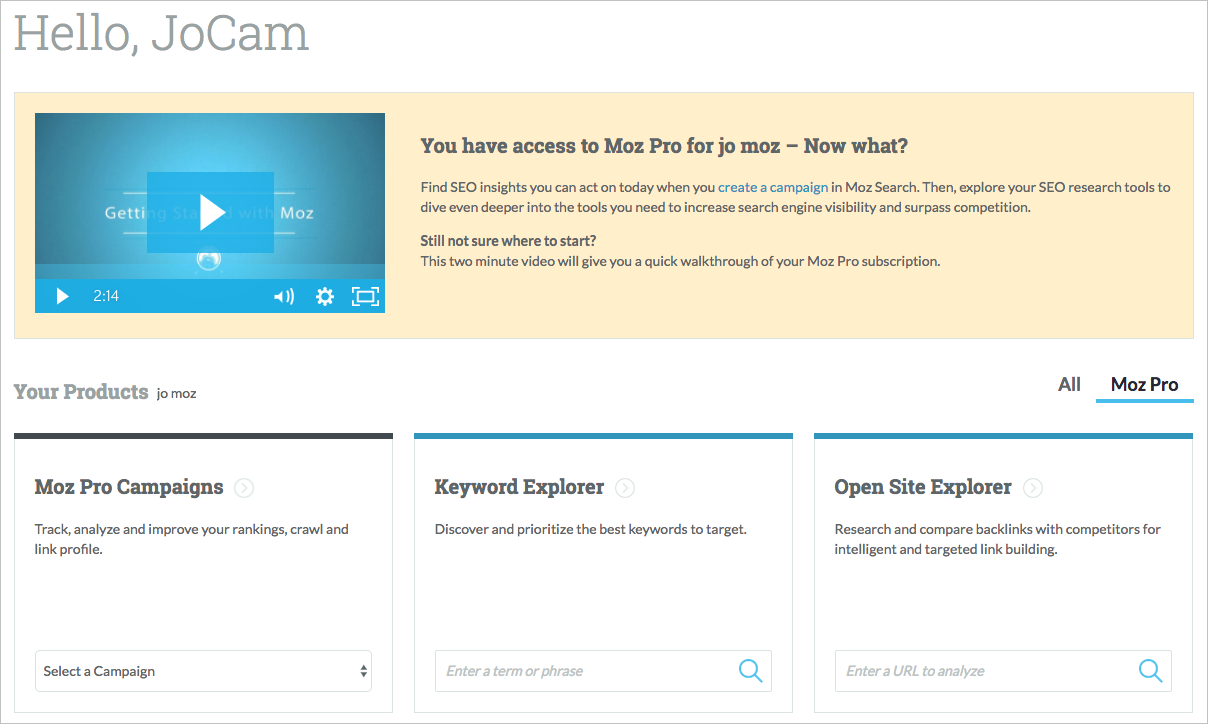The width and height of the screenshot is (1208, 724).
Task: Click the video time label 2:14
Action: pyautogui.click(x=106, y=296)
